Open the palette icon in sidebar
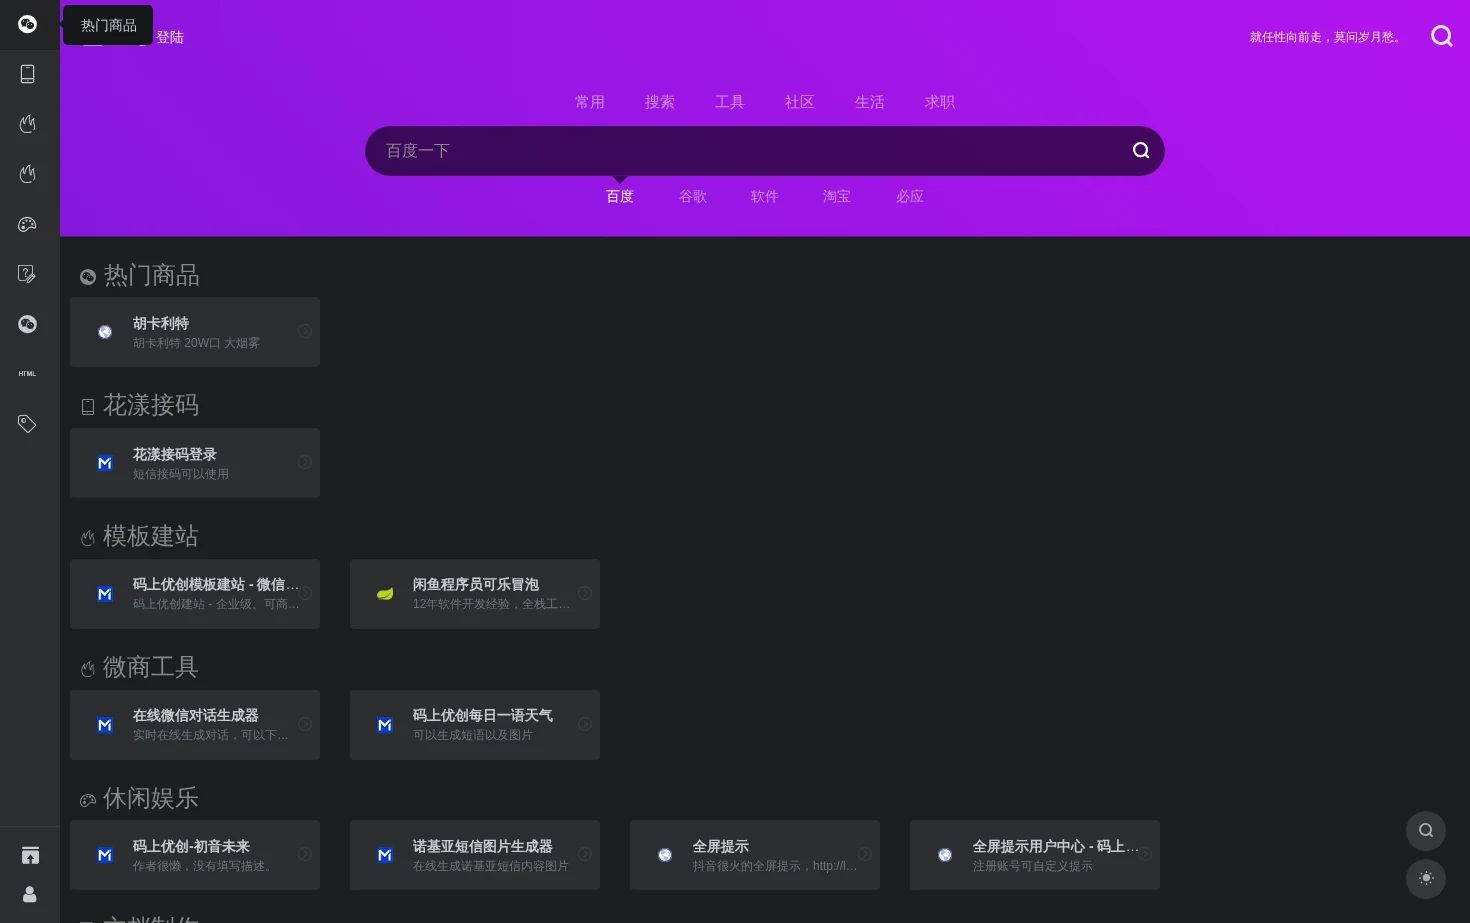Viewport: 1470px width, 923px height. click(x=28, y=224)
